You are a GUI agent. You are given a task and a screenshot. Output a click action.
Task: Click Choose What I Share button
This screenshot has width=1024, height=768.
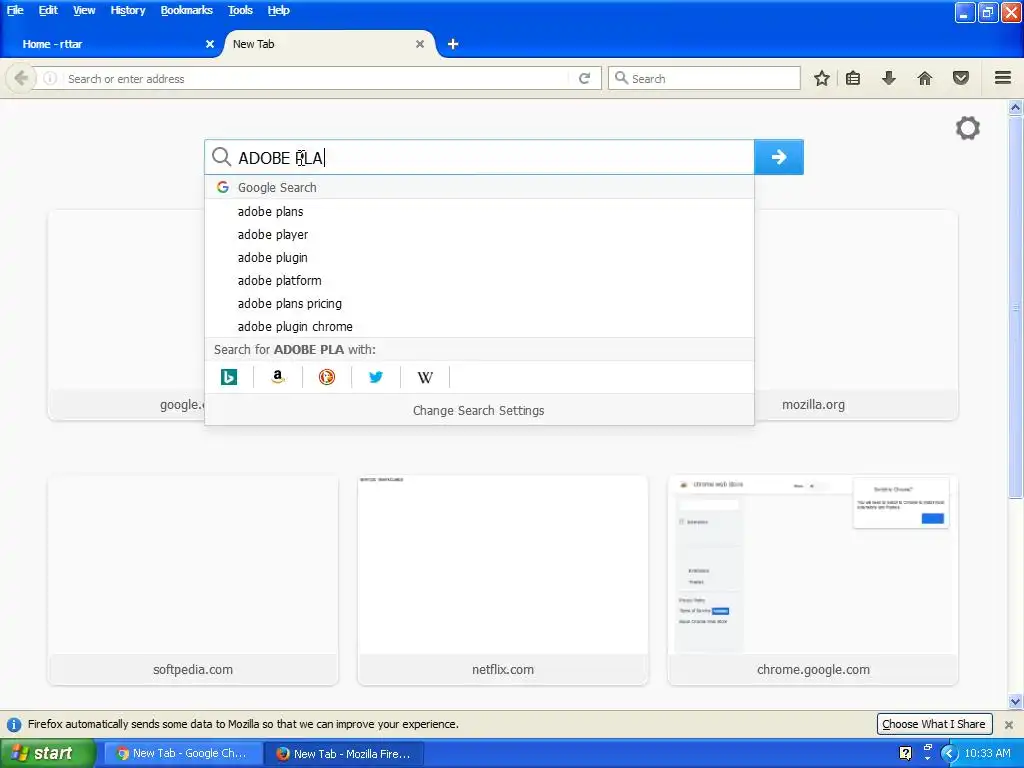[x=934, y=724]
